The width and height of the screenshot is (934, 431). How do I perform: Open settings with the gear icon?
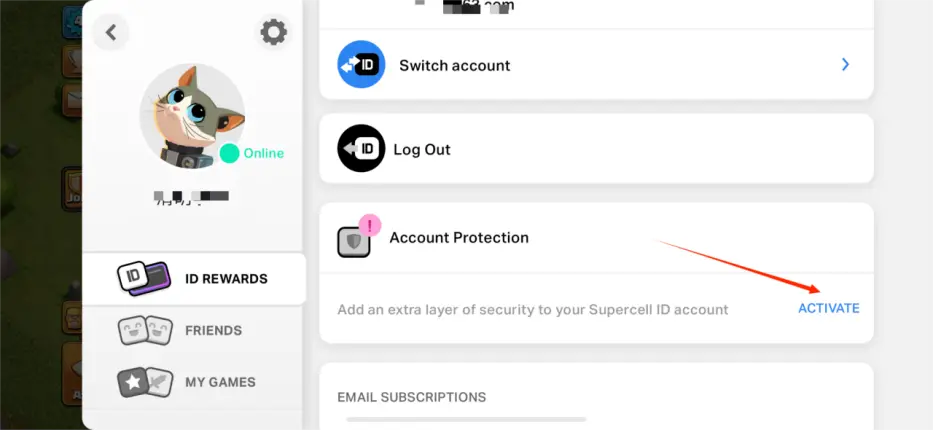pos(273,32)
